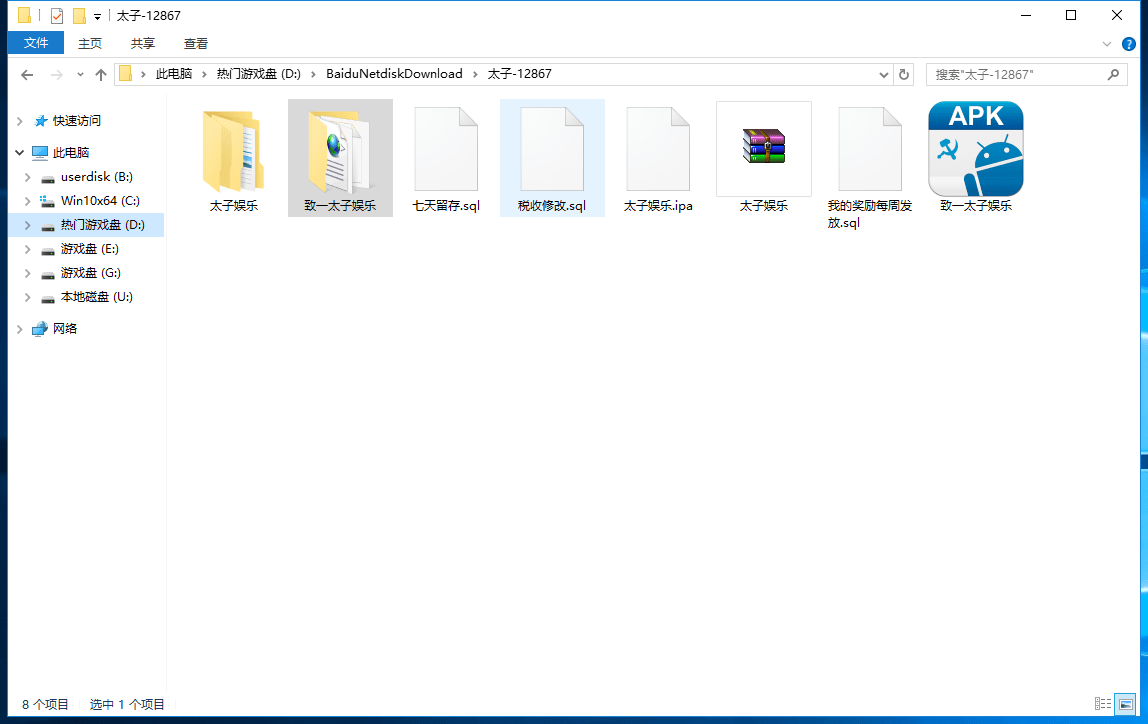Open the Customize Quick Access Toolbar dropdown
Screen dimensions: 1148x724
click(x=97, y=16)
